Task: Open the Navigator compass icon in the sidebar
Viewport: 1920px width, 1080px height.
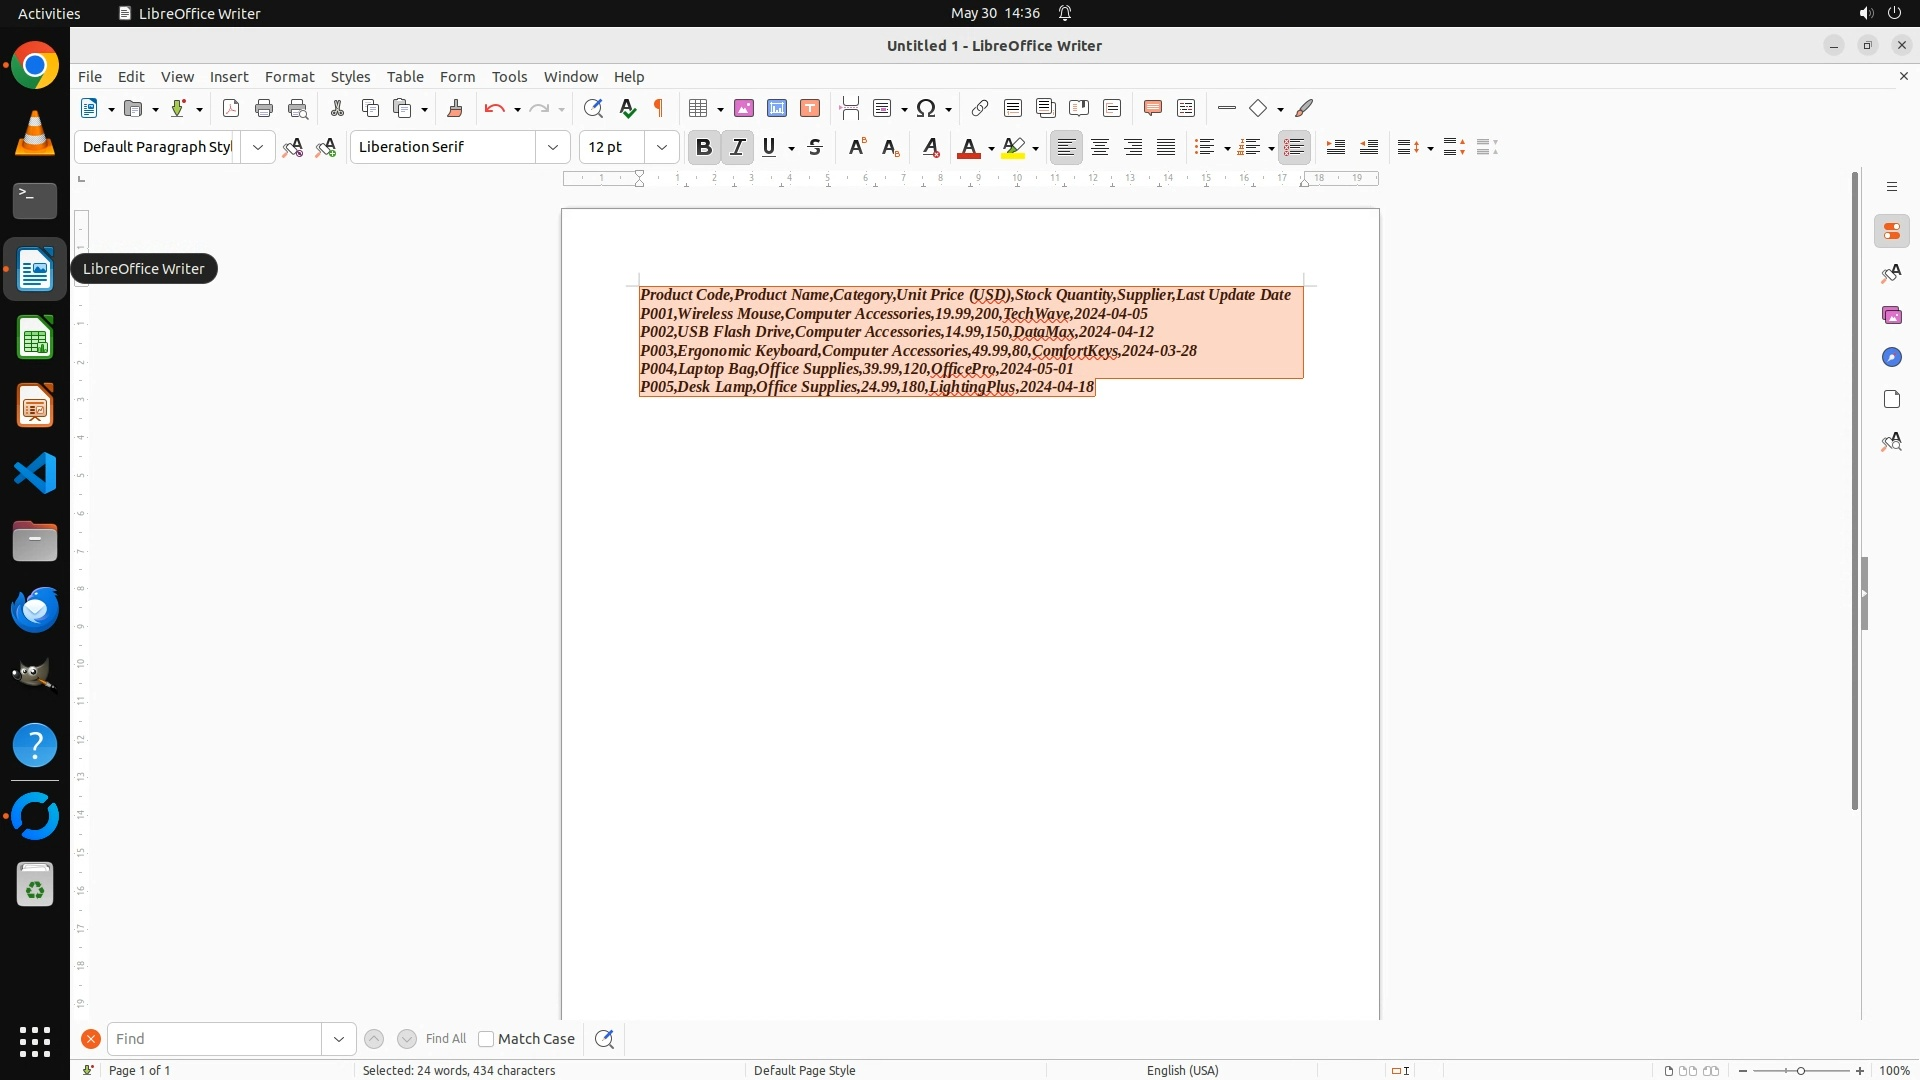Action: click(x=1891, y=357)
